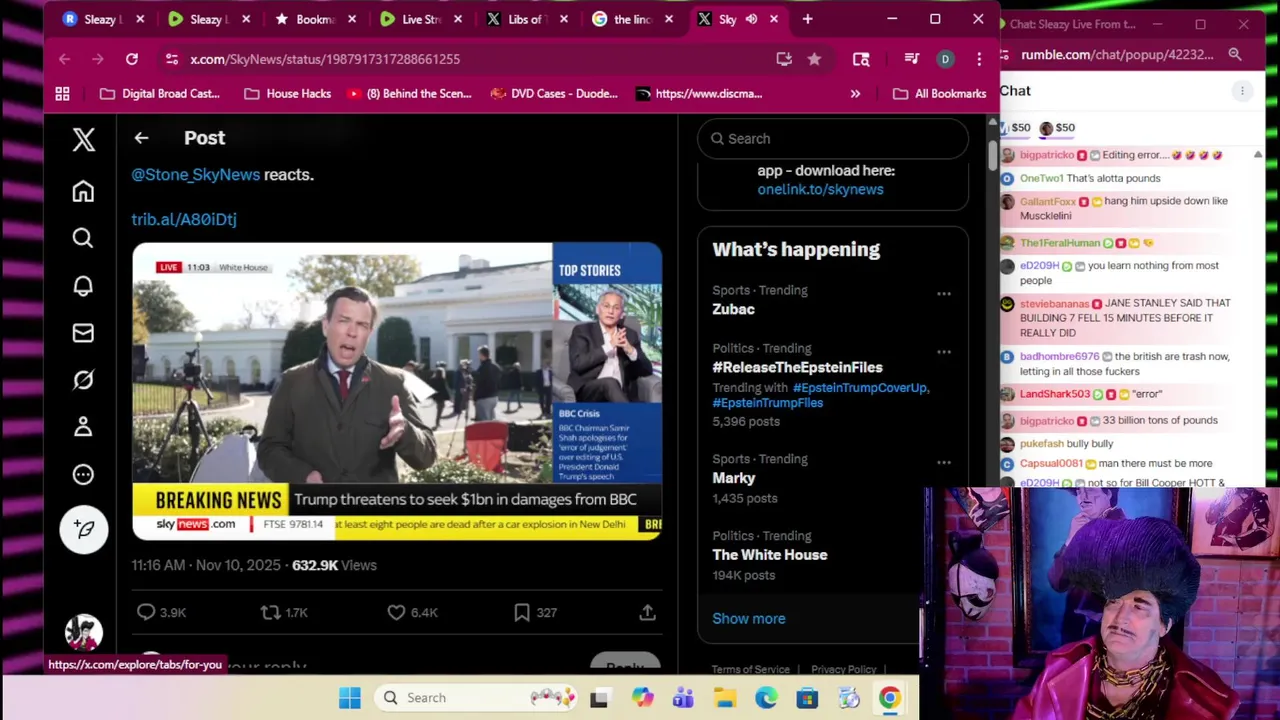Open File Explorer from taskbar
The width and height of the screenshot is (1280, 720).
(x=725, y=698)
